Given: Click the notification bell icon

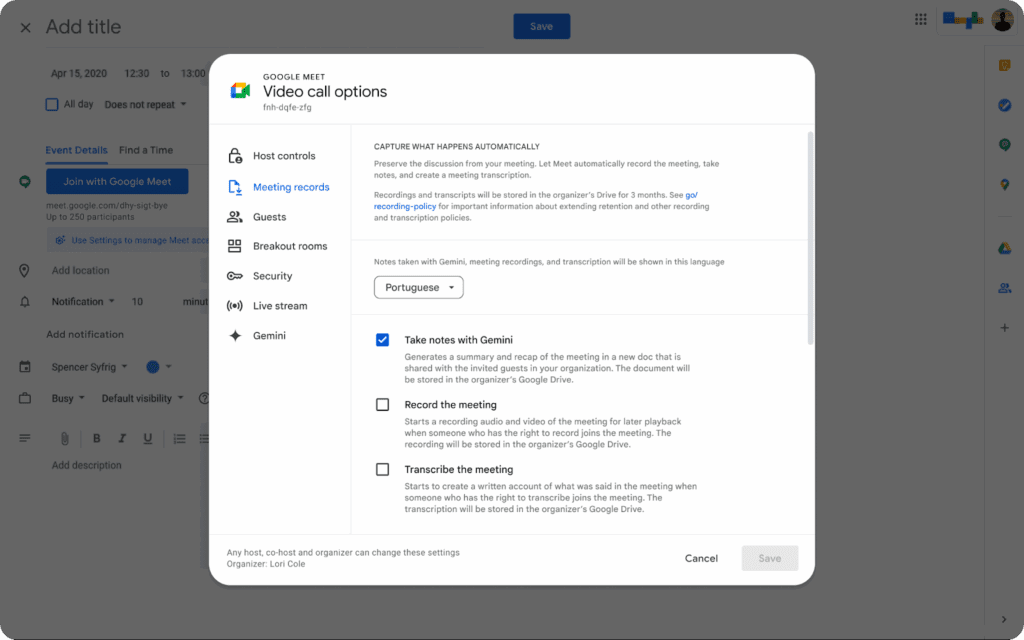Looking at the screenshot, I should [x=25, y=302].
